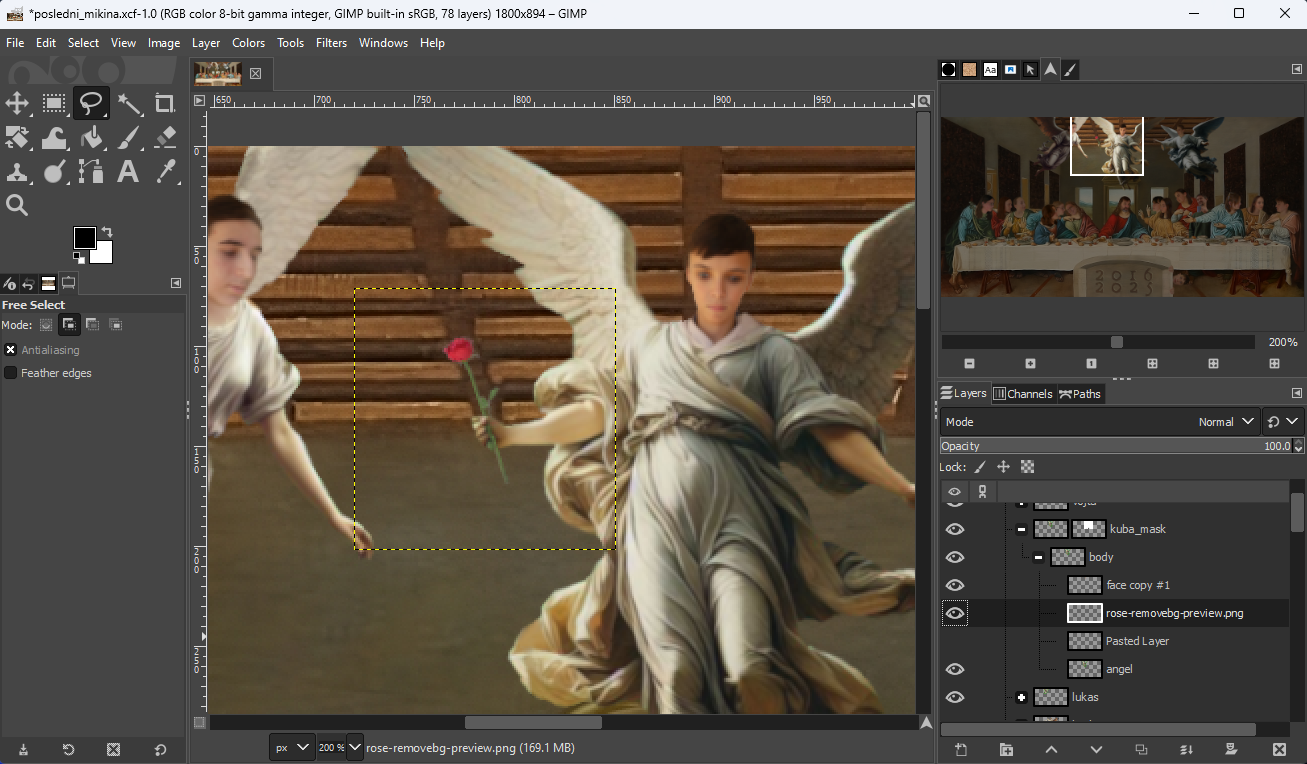
Task: Set navigation zoom to 1:1
Action: 1091,364
